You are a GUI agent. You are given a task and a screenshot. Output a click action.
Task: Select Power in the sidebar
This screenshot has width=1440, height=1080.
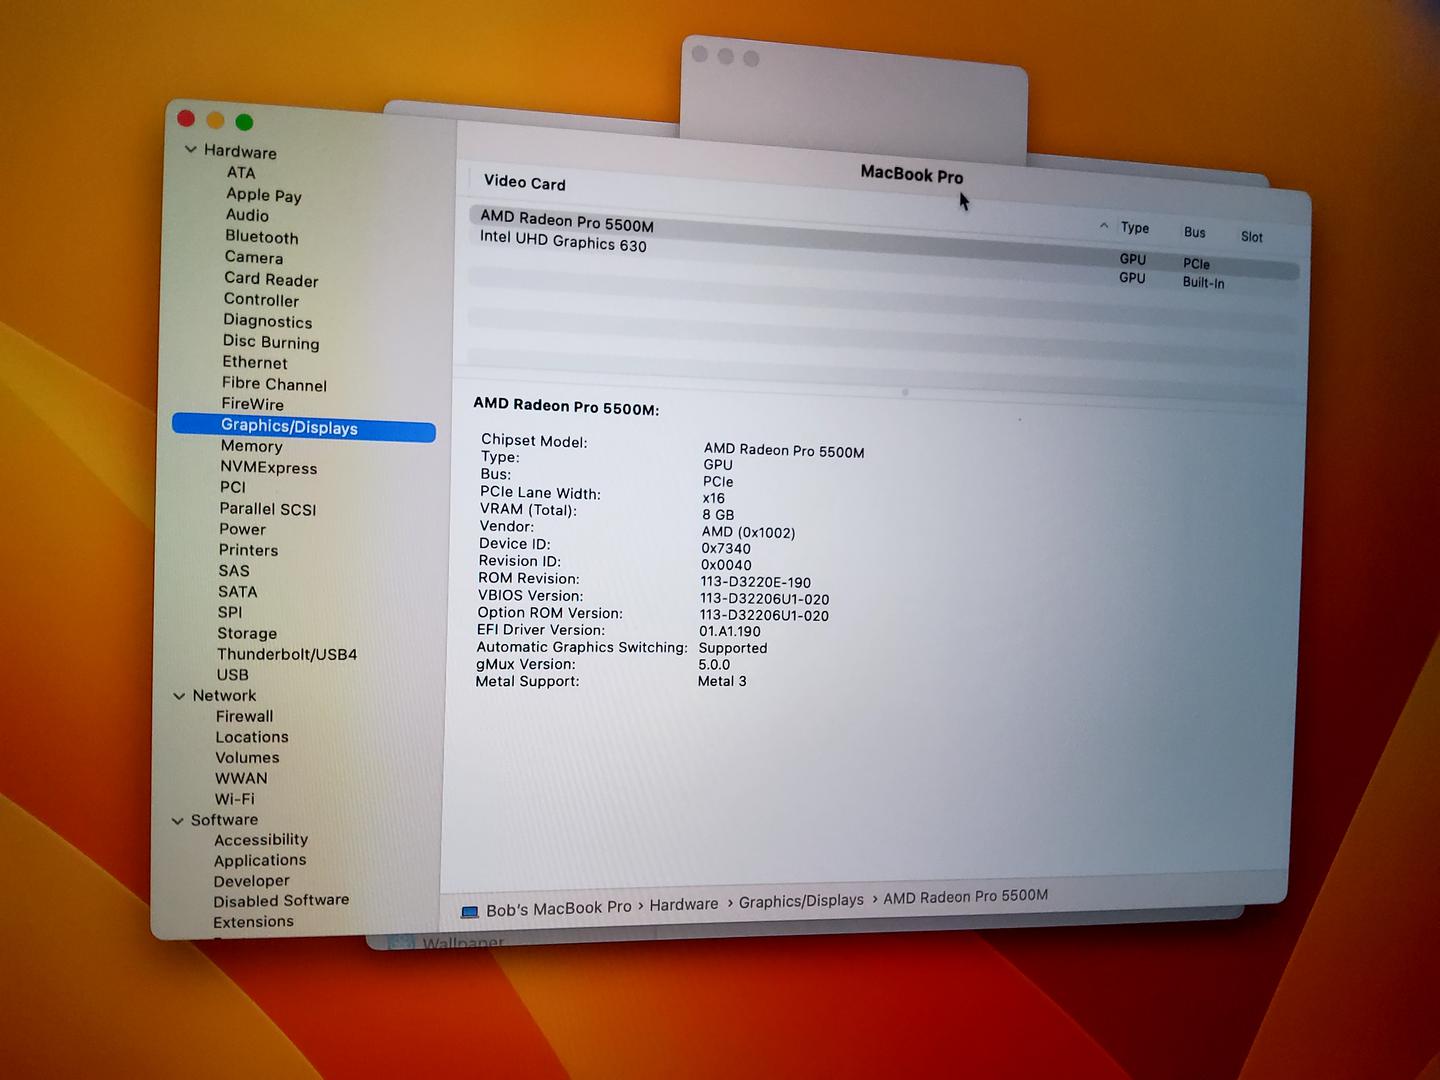243,530
